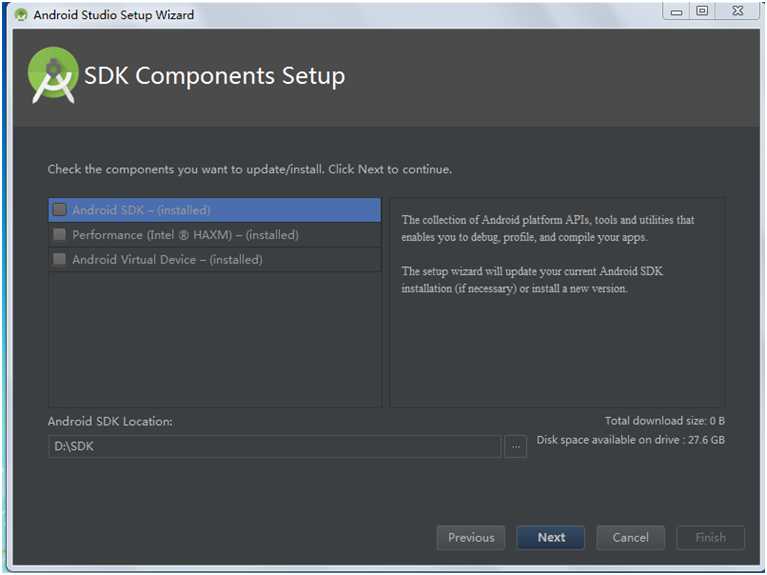Screen dimensions: 767x575
Task: Click Next to continue setup
Action: 551,537
